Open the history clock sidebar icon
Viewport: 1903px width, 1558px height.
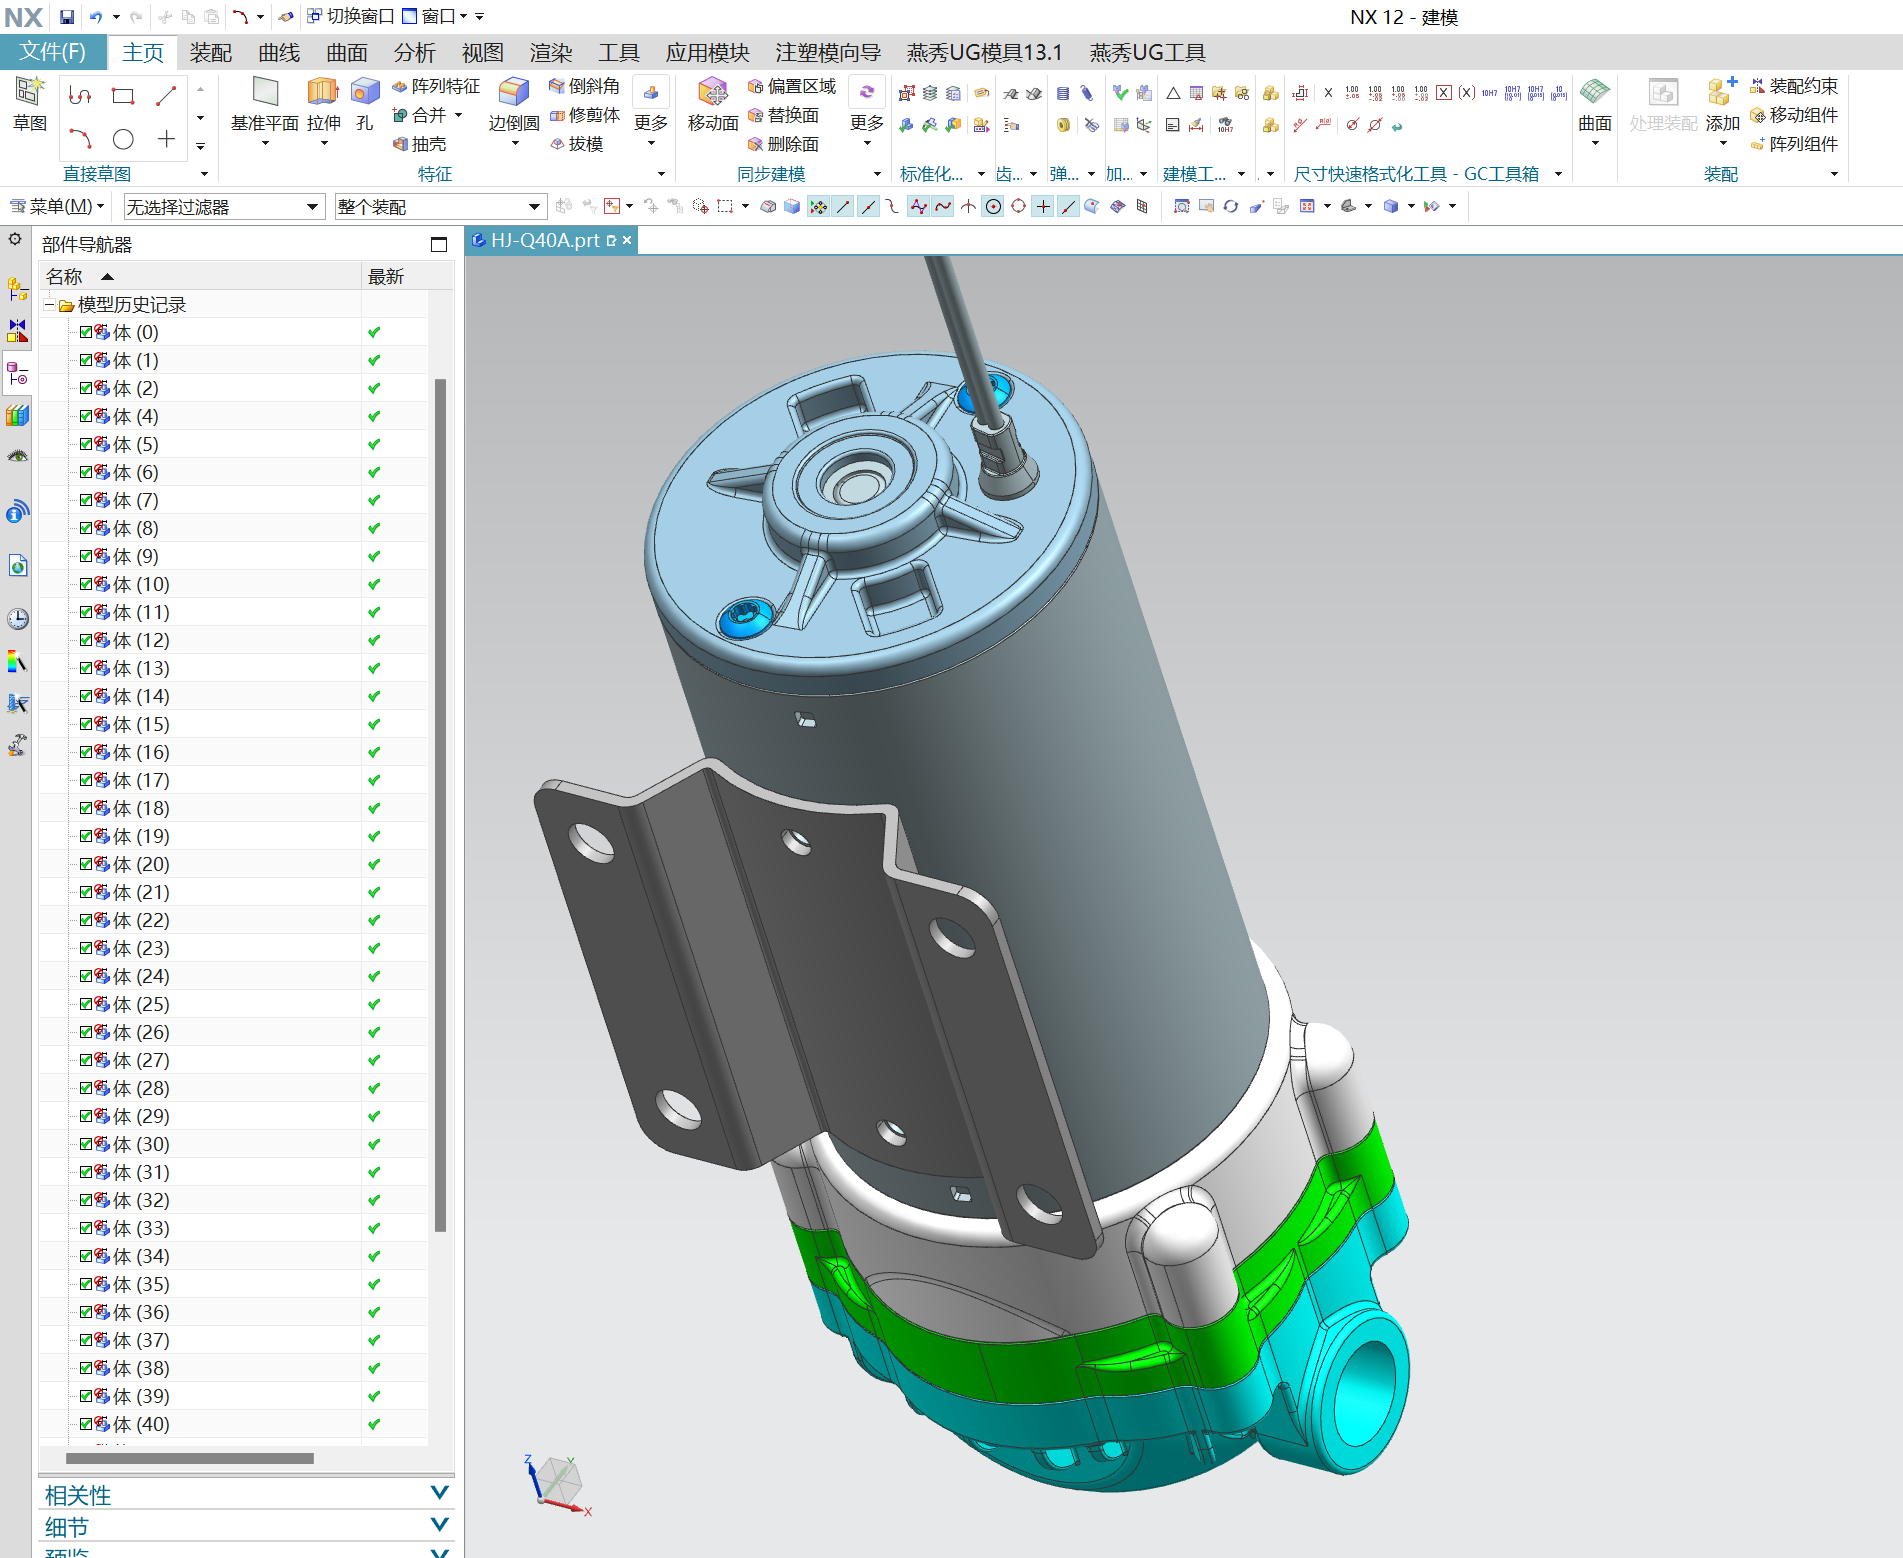pyautogui.click(x=18, y=618)
